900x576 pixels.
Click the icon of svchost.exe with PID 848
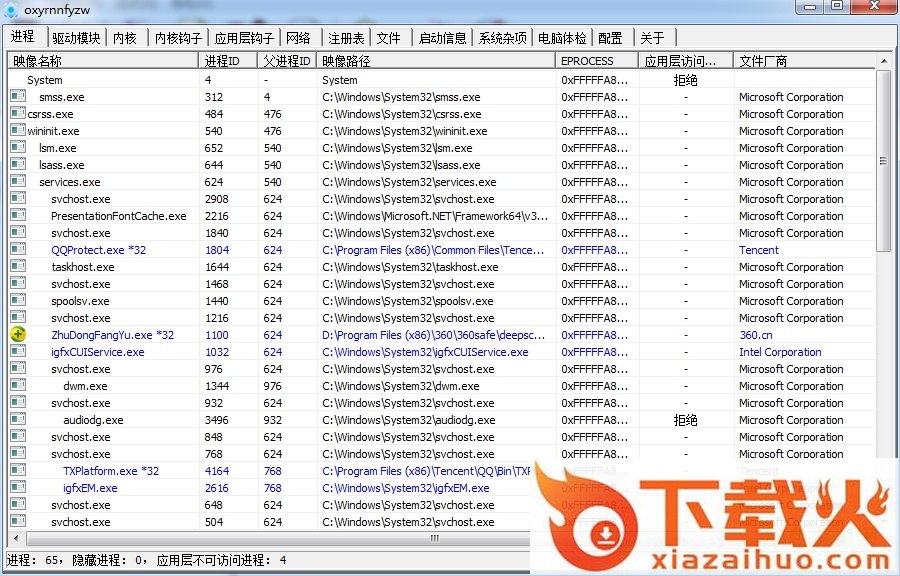pos(18,436)
